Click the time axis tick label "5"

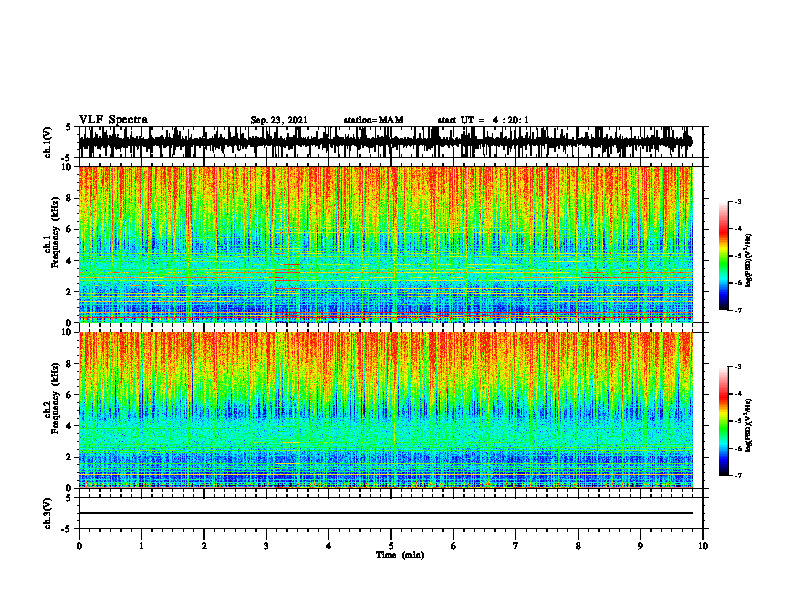click(x=391, y=546)
